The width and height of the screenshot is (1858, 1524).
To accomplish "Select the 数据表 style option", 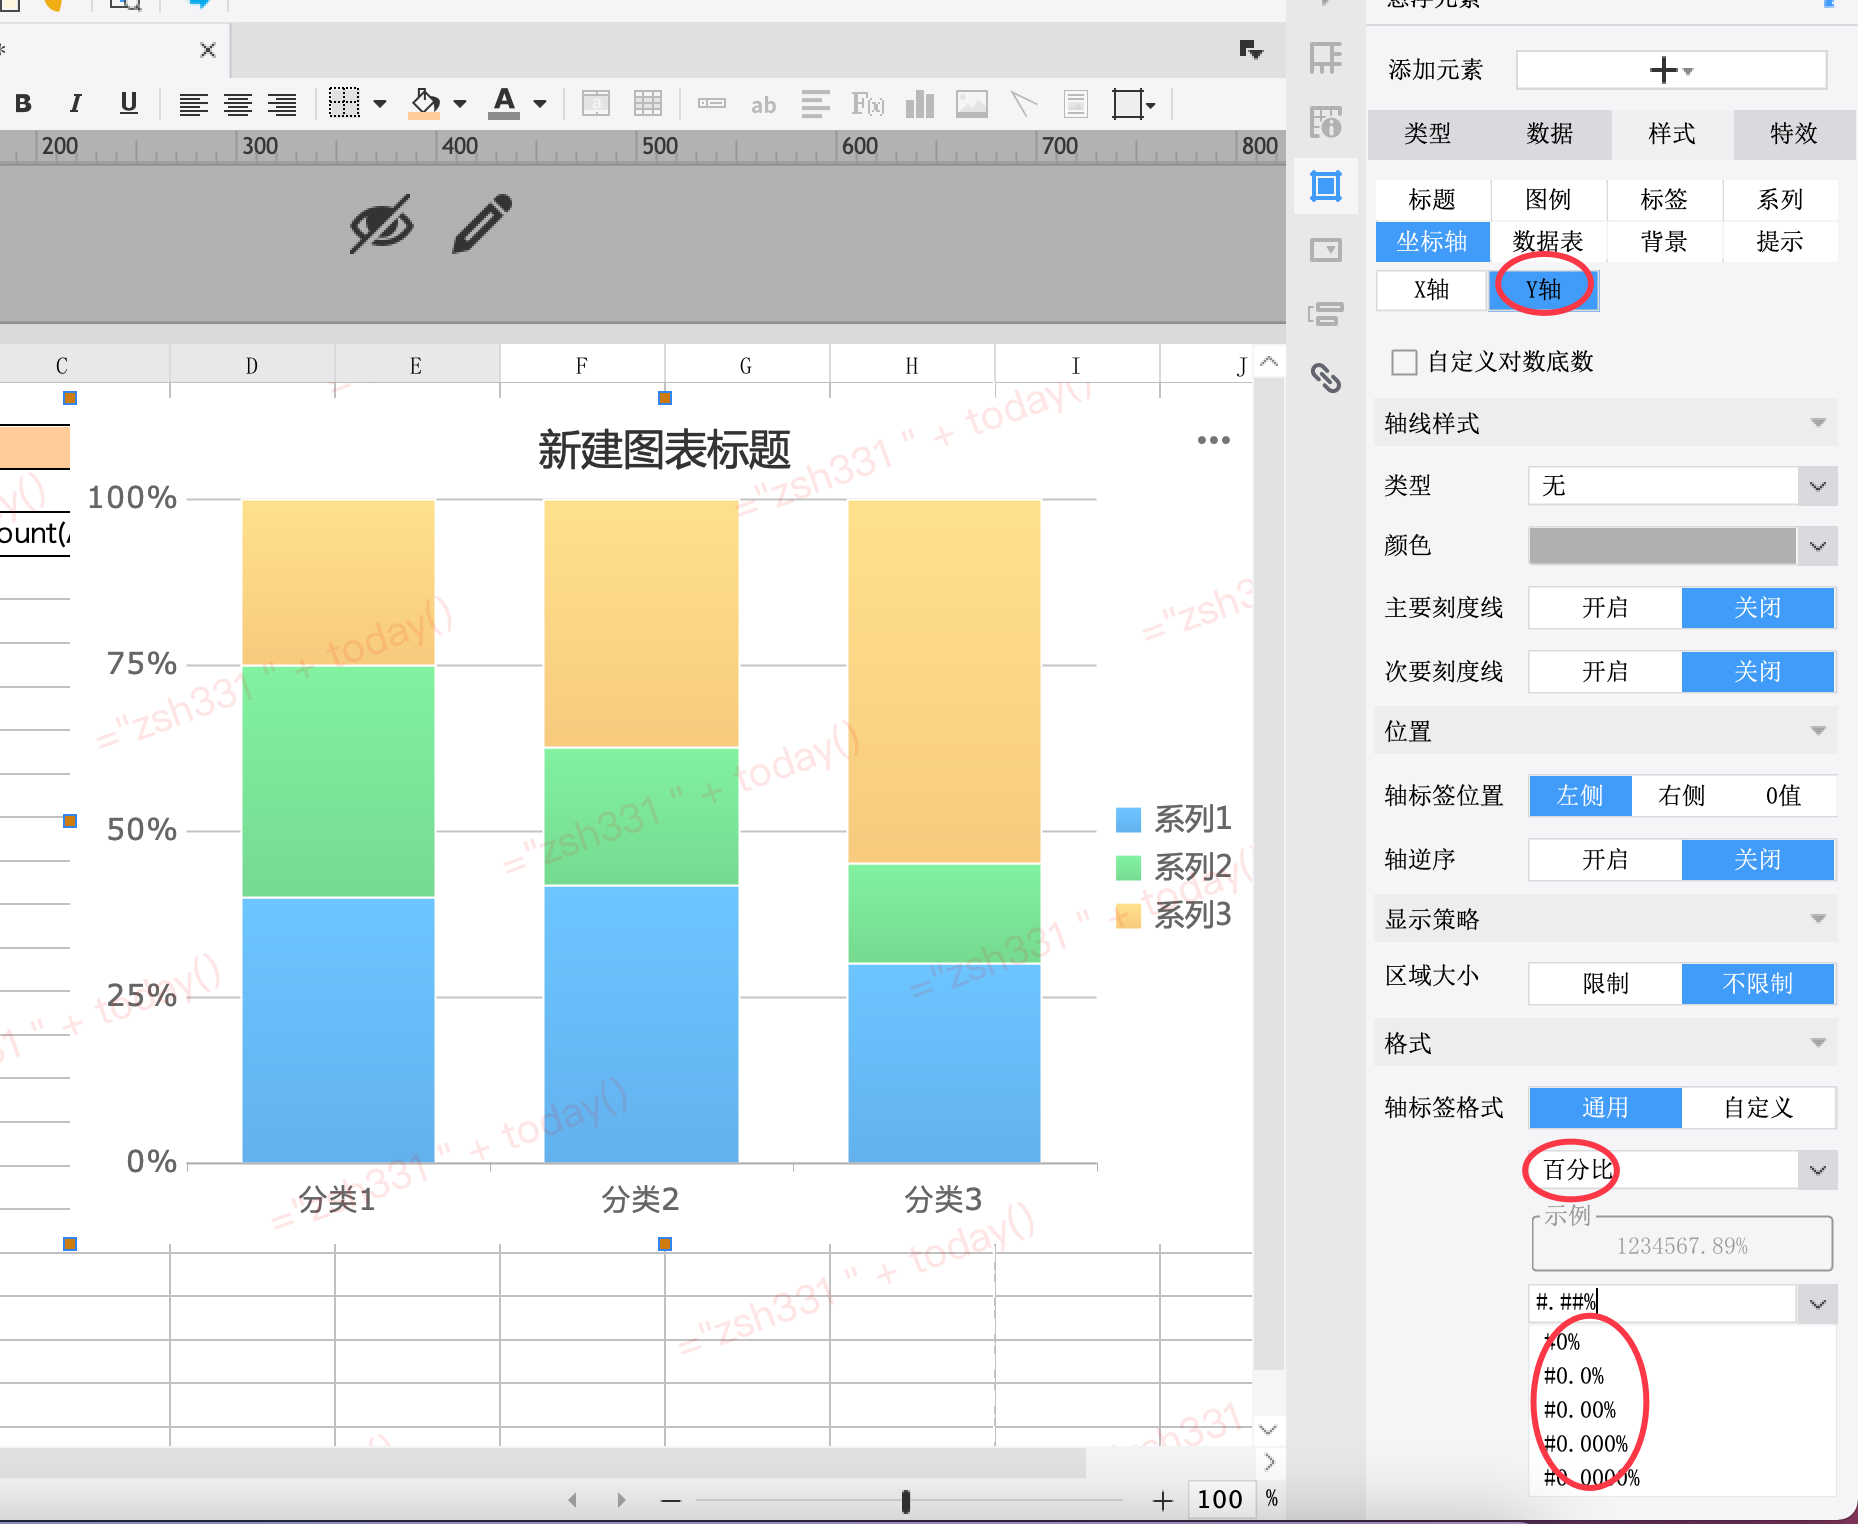I will click(1548, 242).
